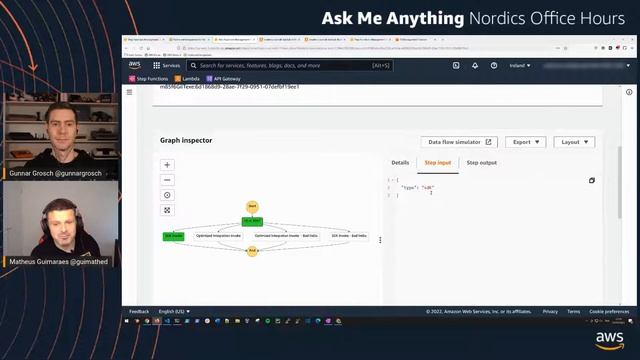Switch to the Step input tab

(438, 163)
